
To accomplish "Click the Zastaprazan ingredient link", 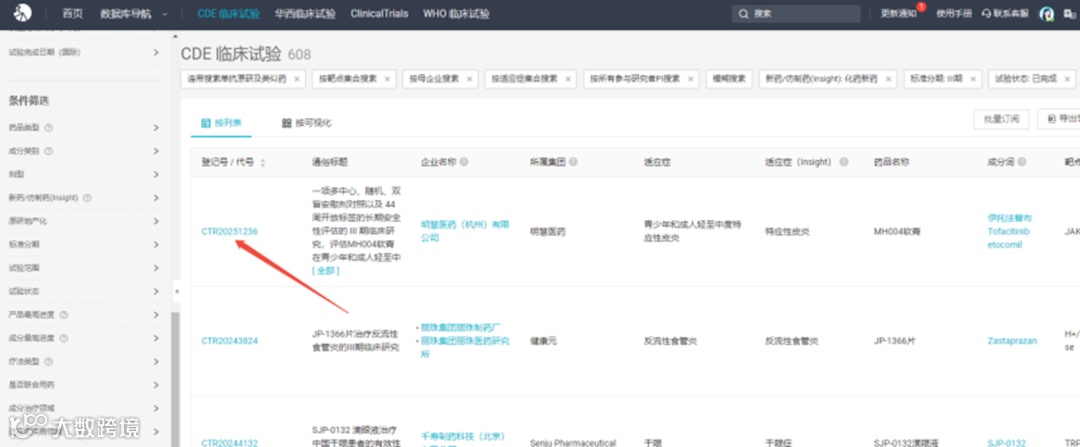I will pos(1012,341).
